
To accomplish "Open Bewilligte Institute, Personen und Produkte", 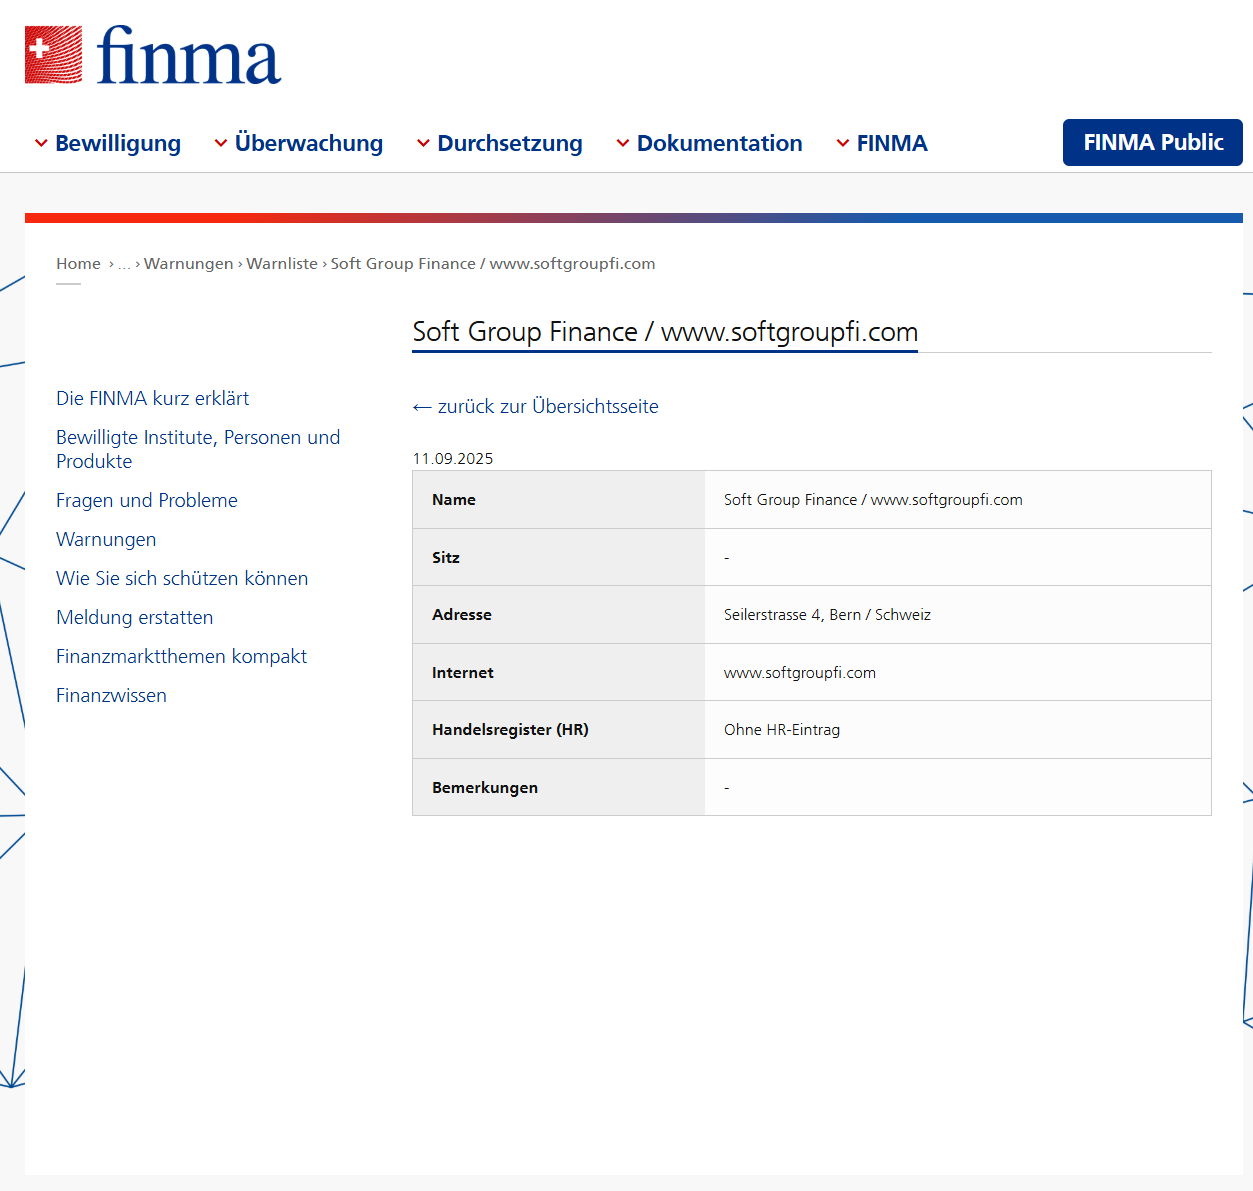I will point(198,449).
